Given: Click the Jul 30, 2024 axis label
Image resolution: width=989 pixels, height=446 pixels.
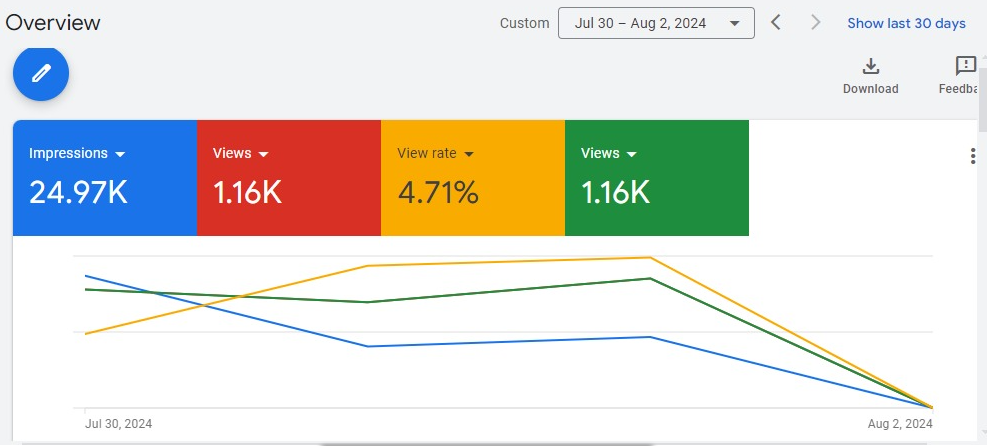Looking at the screenshot, I should click(x=119, y=424).
